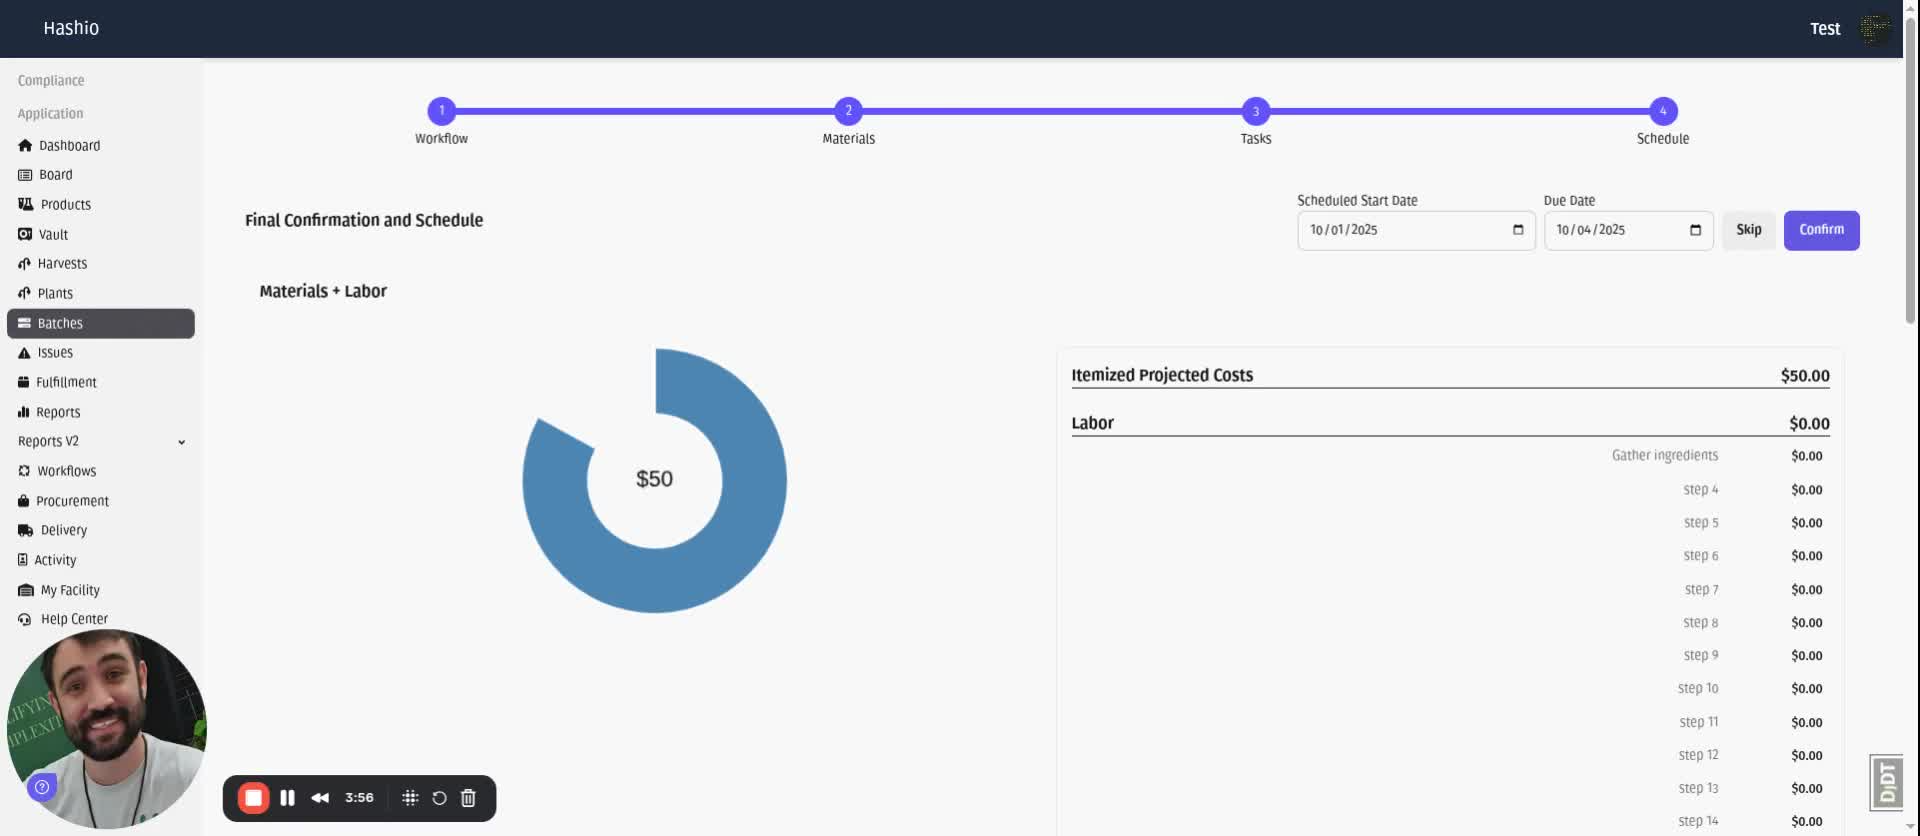Go to step 3 Tasks
Image resolution: width=1920 pixels, height=836 pixels.
(x=1256, y=111)
